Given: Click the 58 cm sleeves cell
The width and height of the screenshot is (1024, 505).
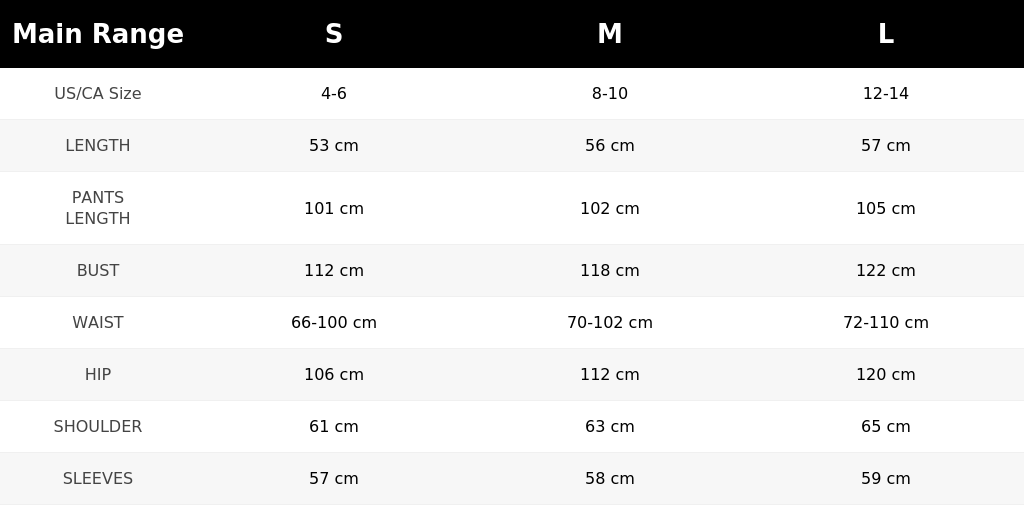Looking at the screenshot, I should click(x=609, y=478).
